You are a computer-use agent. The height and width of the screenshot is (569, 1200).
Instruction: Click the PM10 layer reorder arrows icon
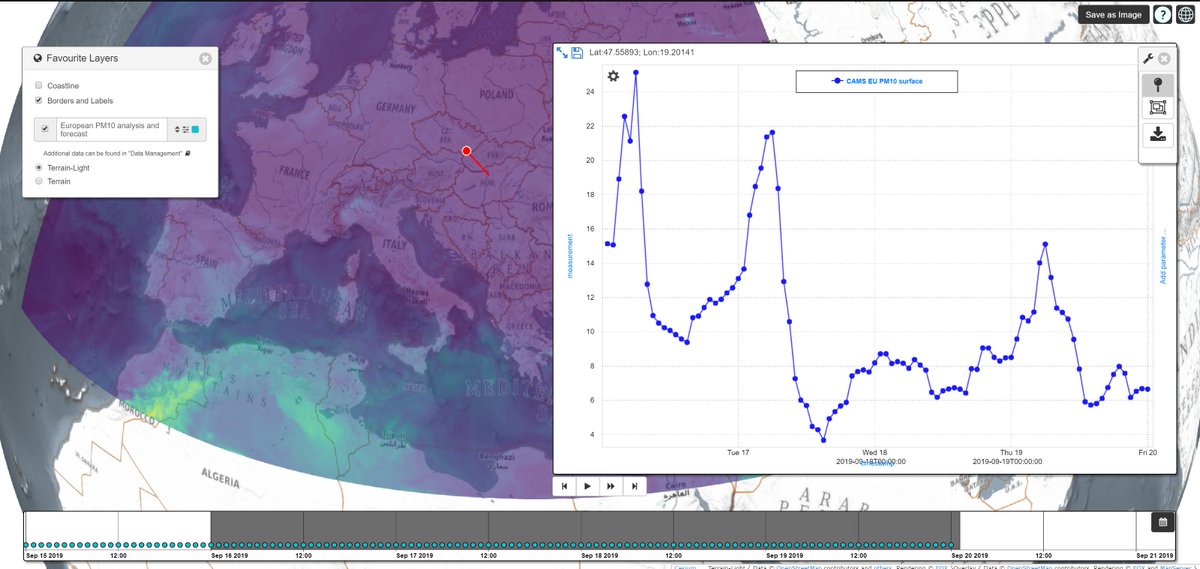(x=177, y=130)
